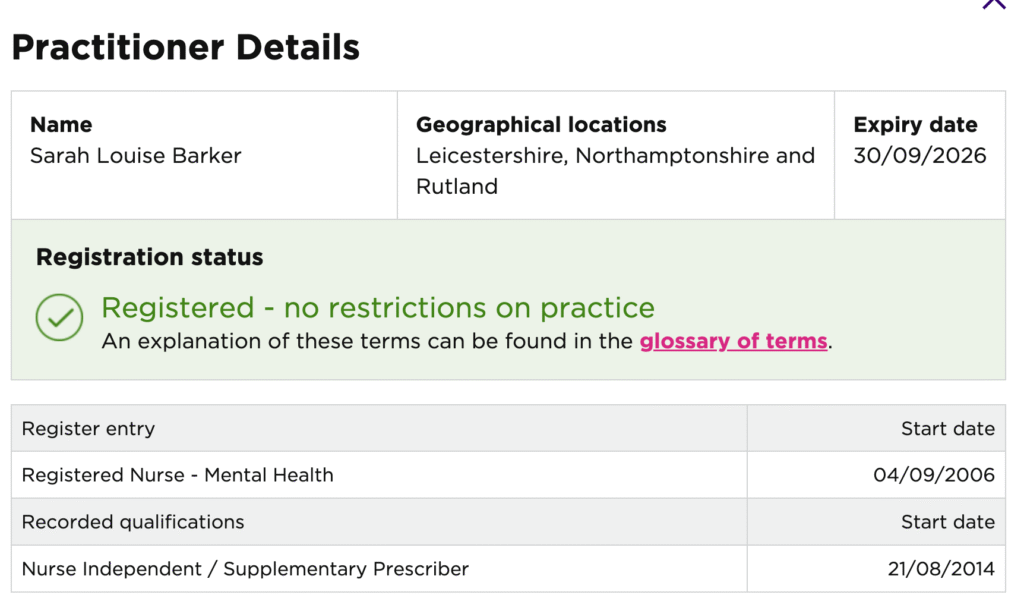
Task: Open the glossary of terms link
Action: pyautogui.click(x=733, y=341)
